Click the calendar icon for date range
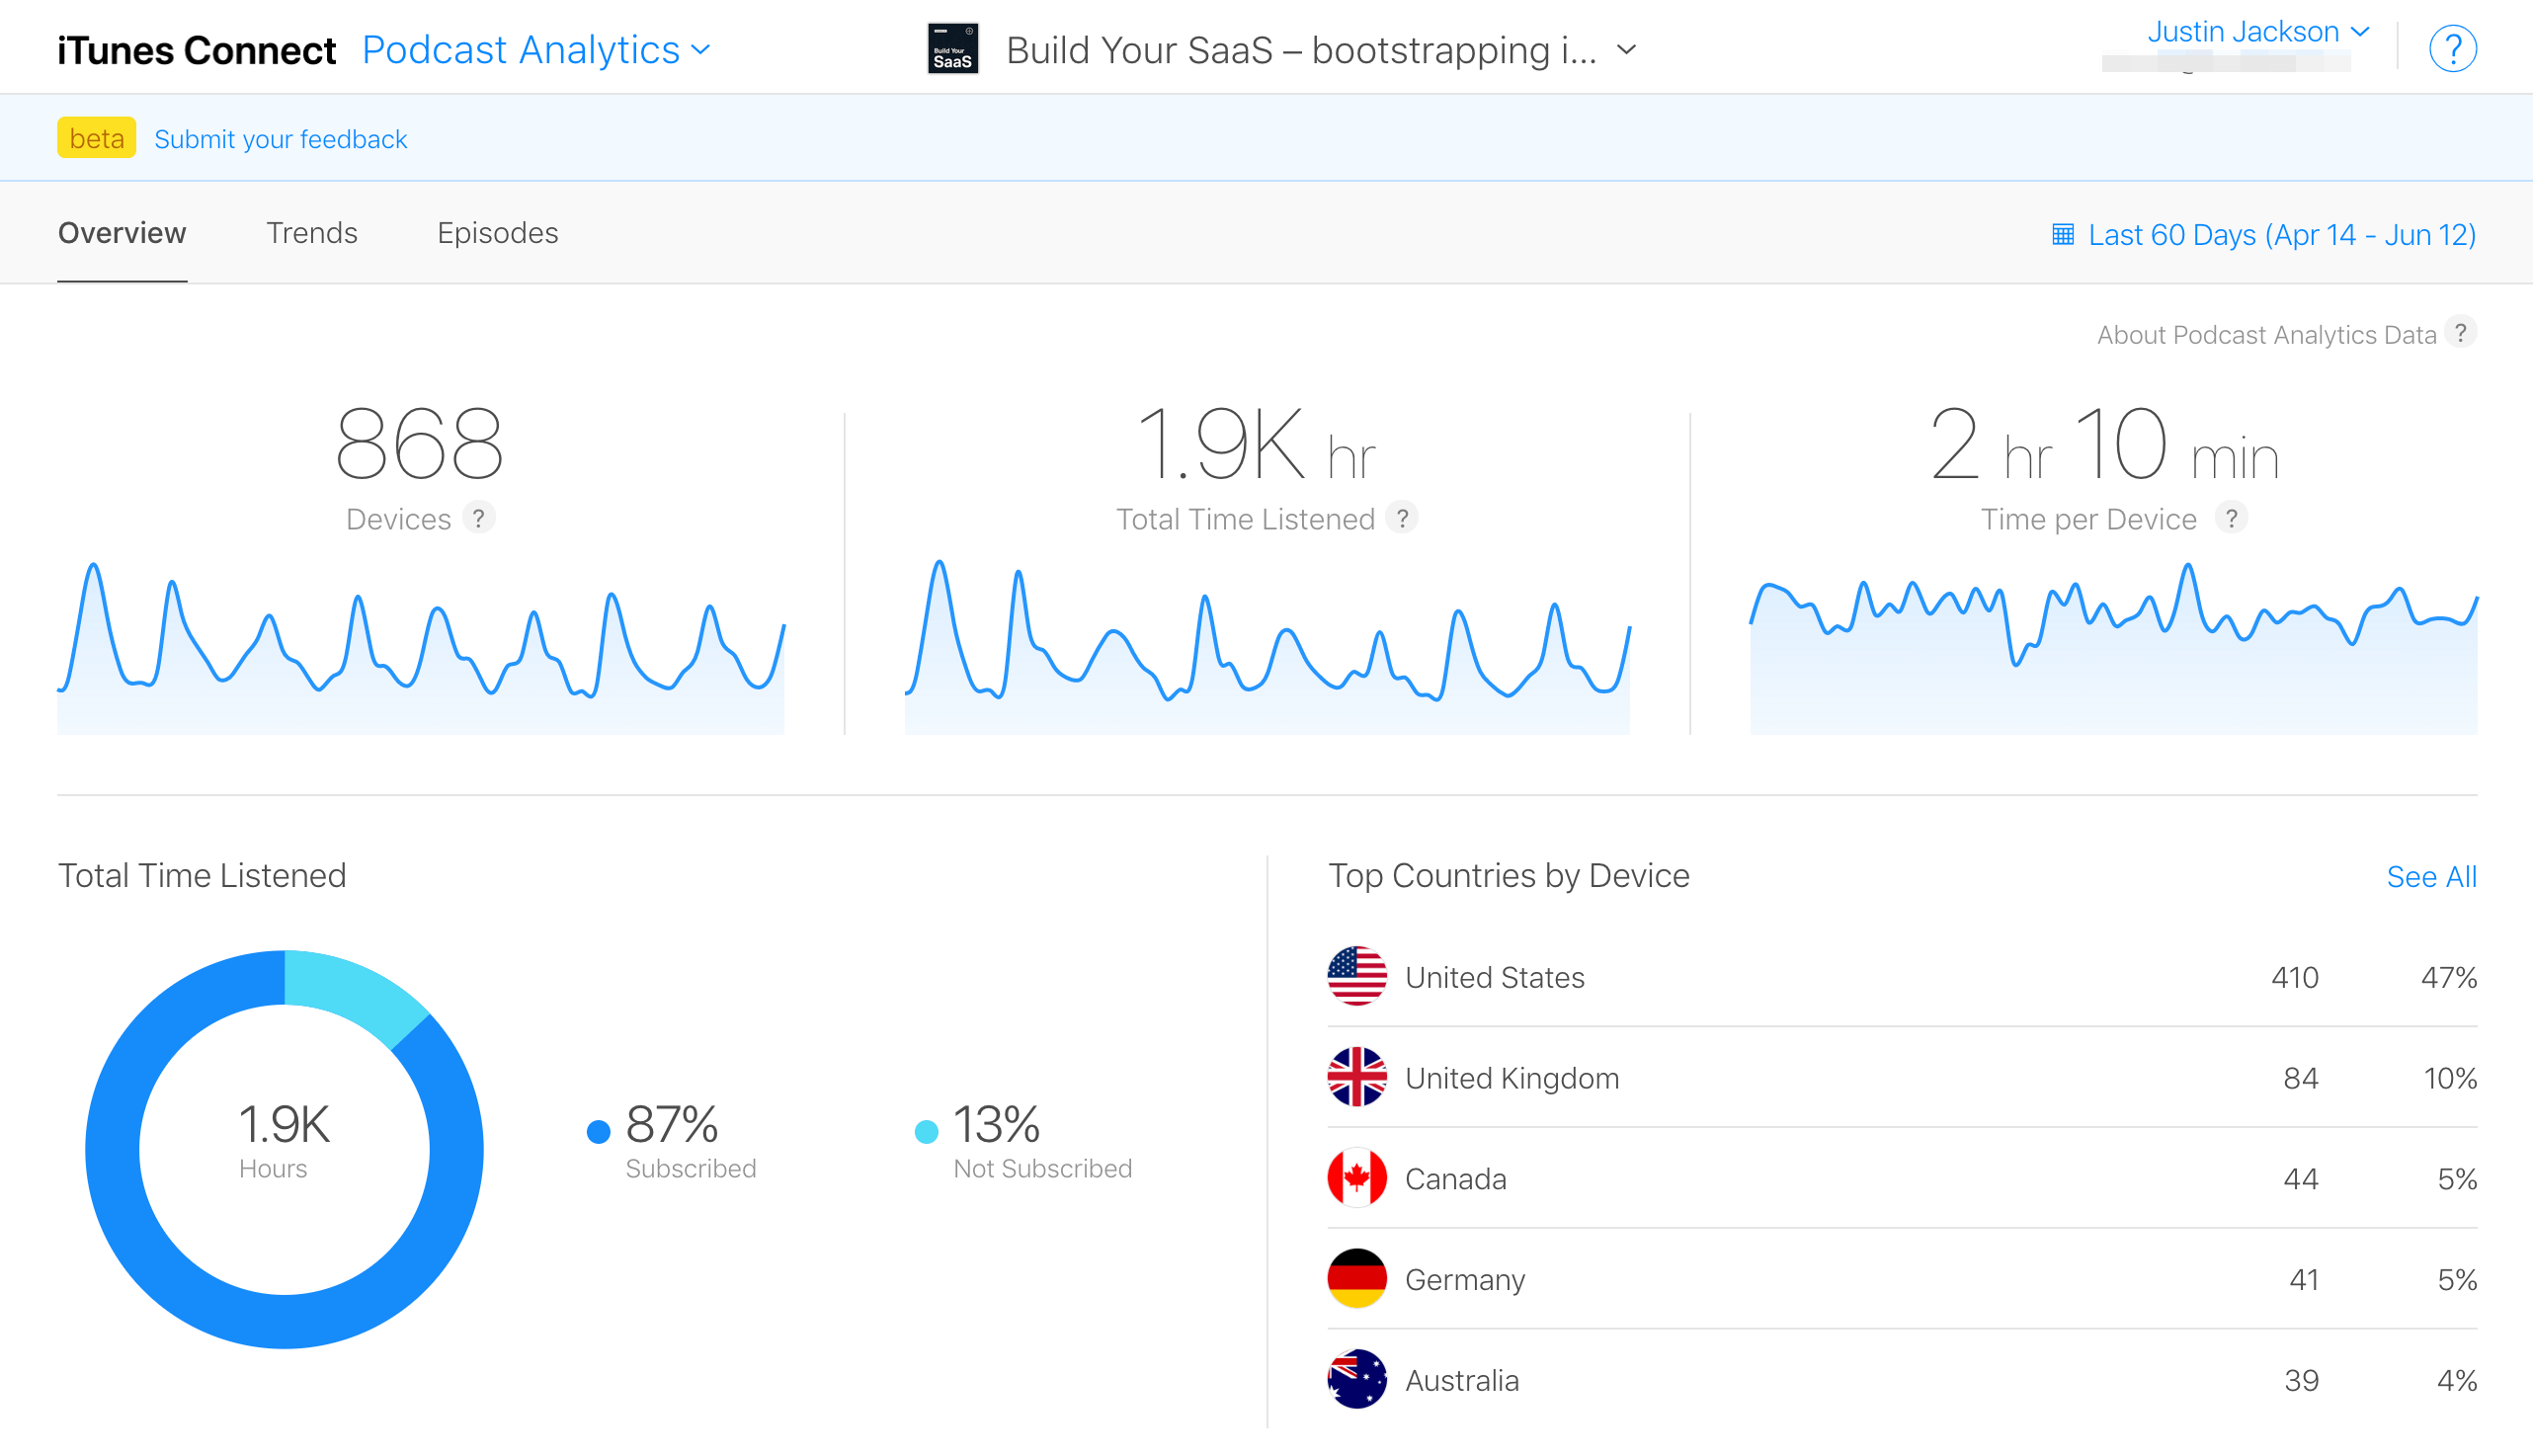The image size is (2533, 1456). (2062, 235)
